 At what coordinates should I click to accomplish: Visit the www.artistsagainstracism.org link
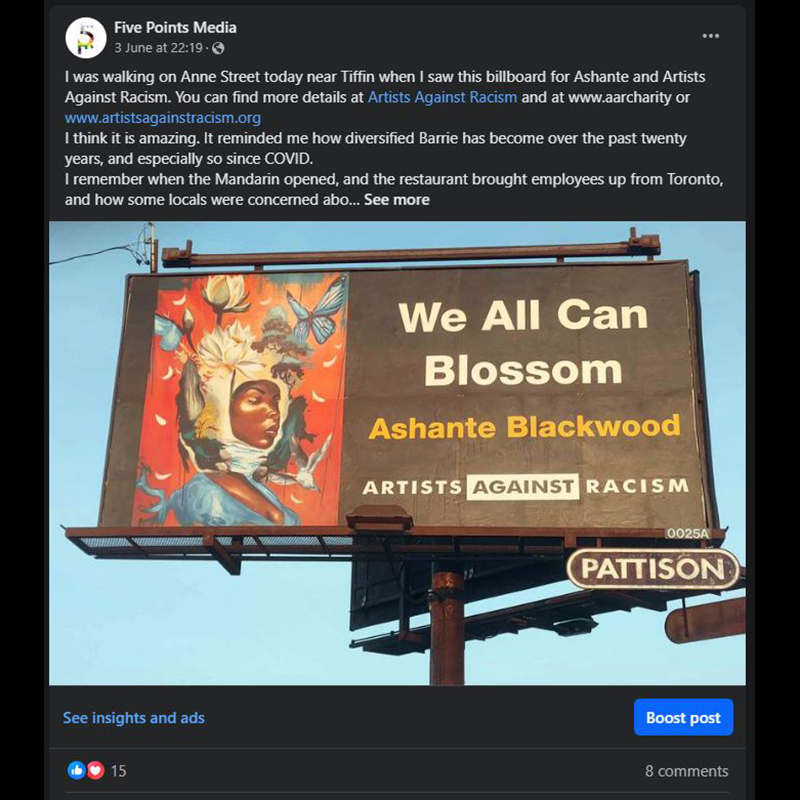(x=163, y=118)
